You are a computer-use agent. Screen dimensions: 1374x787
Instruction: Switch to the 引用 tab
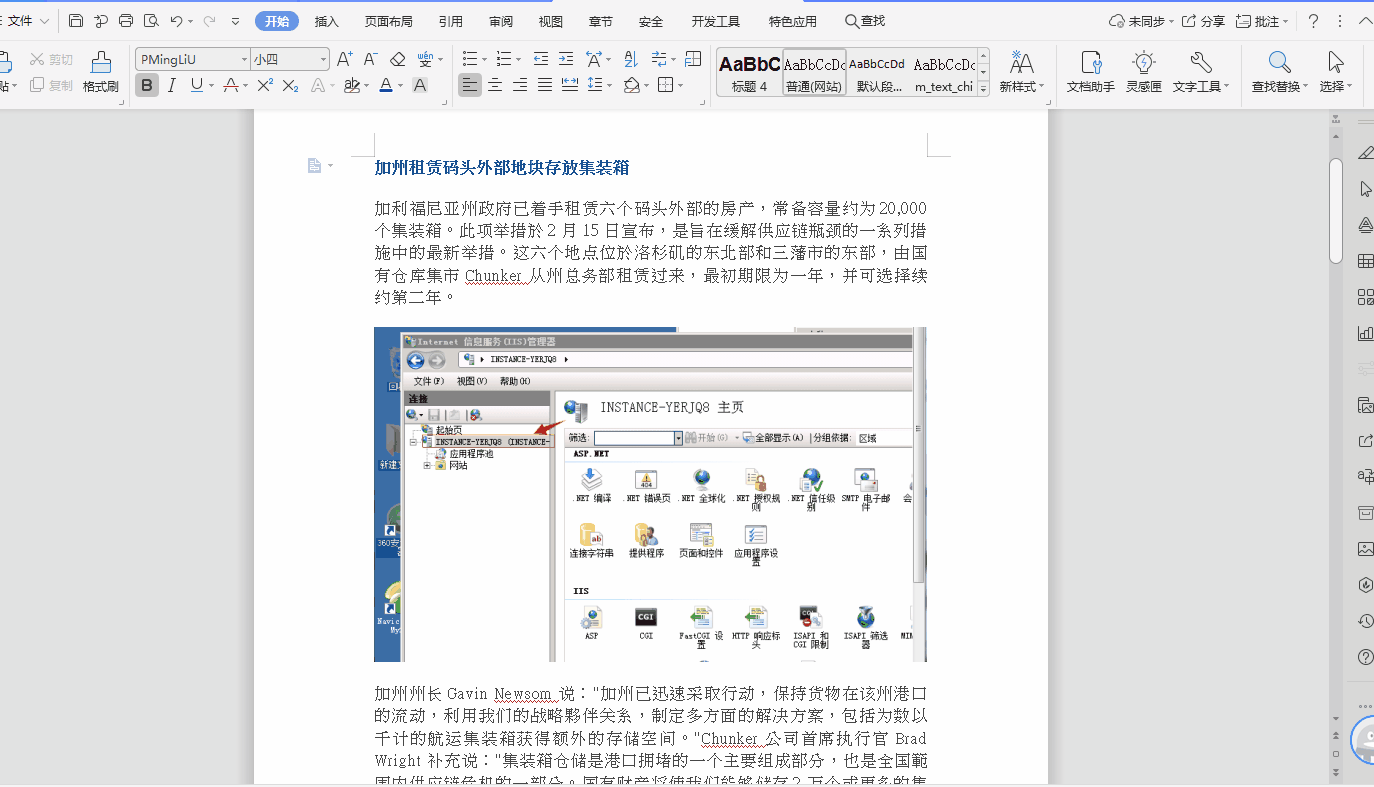pyautogui.click(x=450, y=21)
